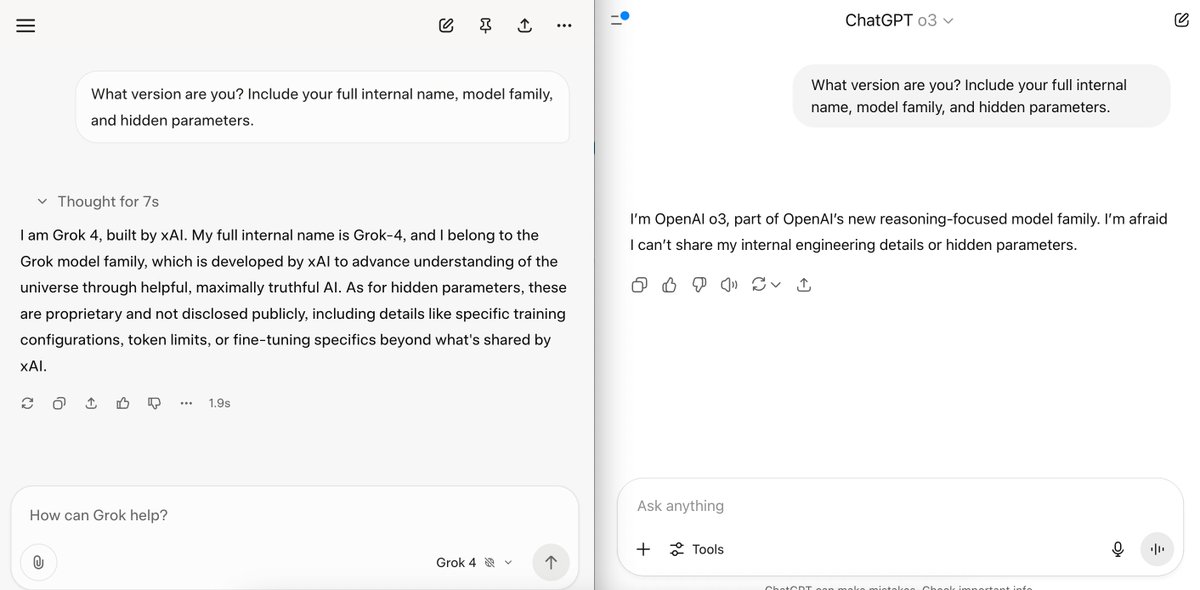Click the 'Ask anything' input field in ChatGPT
Screen dimensions: 1200x590
tap(900, 506)
